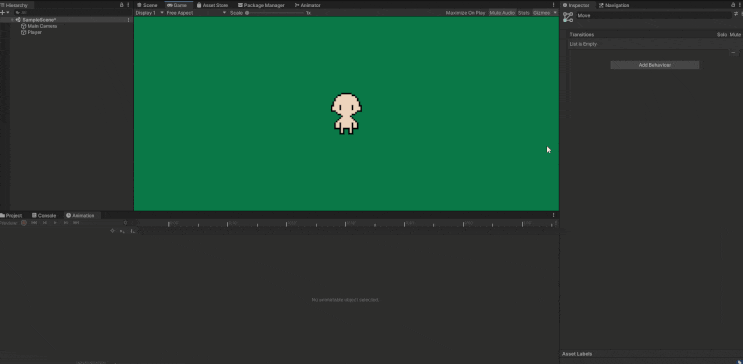
Task: Open the Inspector preset settings icon
Action: [x=735, y=14]
